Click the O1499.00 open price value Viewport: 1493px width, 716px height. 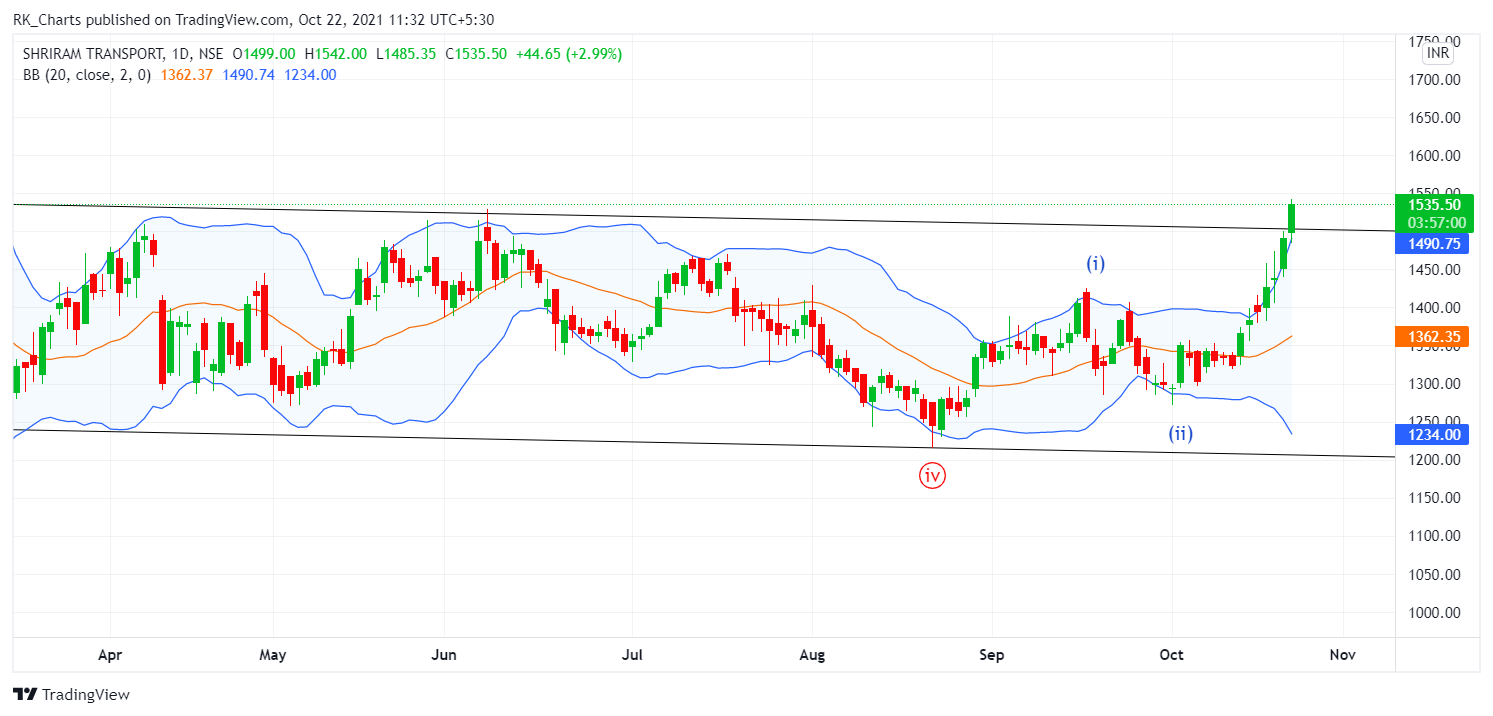pos(264,54)
